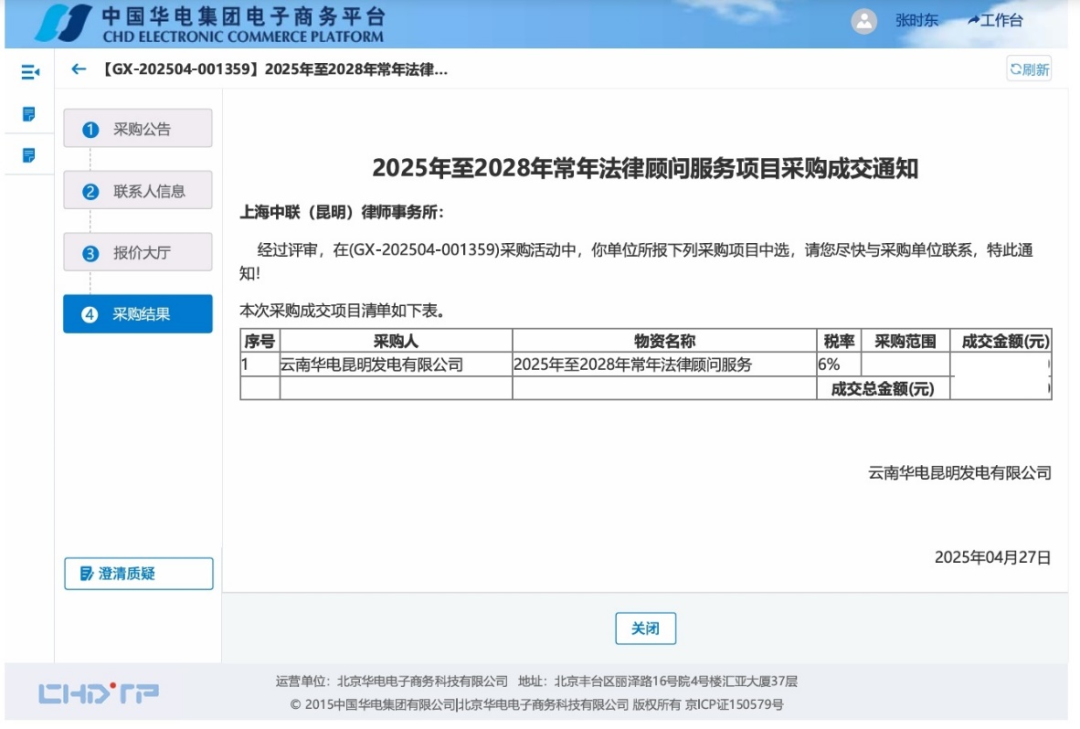Click the signature 云南华电昆明发电有限公司 below table
The height and width of the screenshot is (729, 1080).
point(959,473)
